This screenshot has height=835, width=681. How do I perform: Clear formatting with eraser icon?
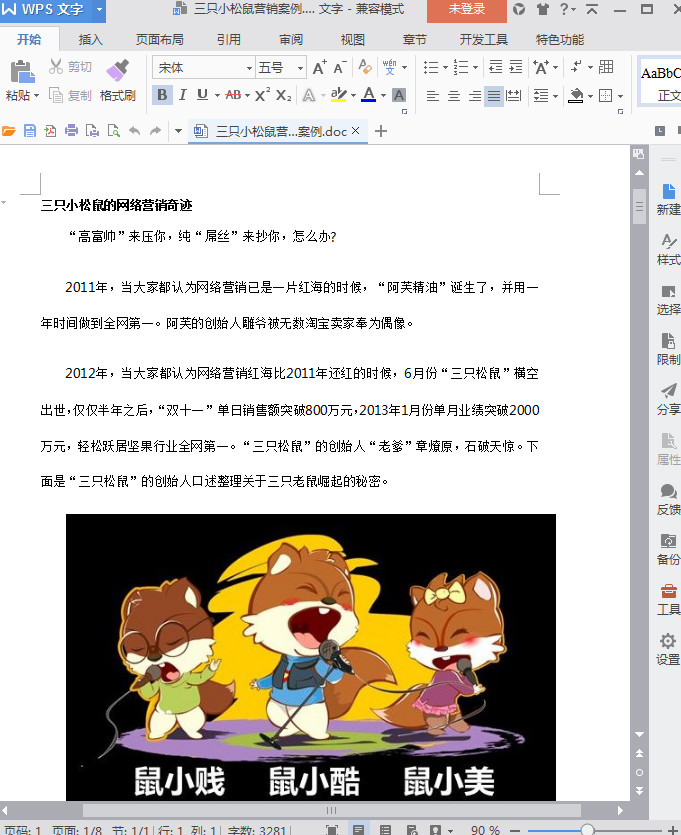[x=365, y=67]
